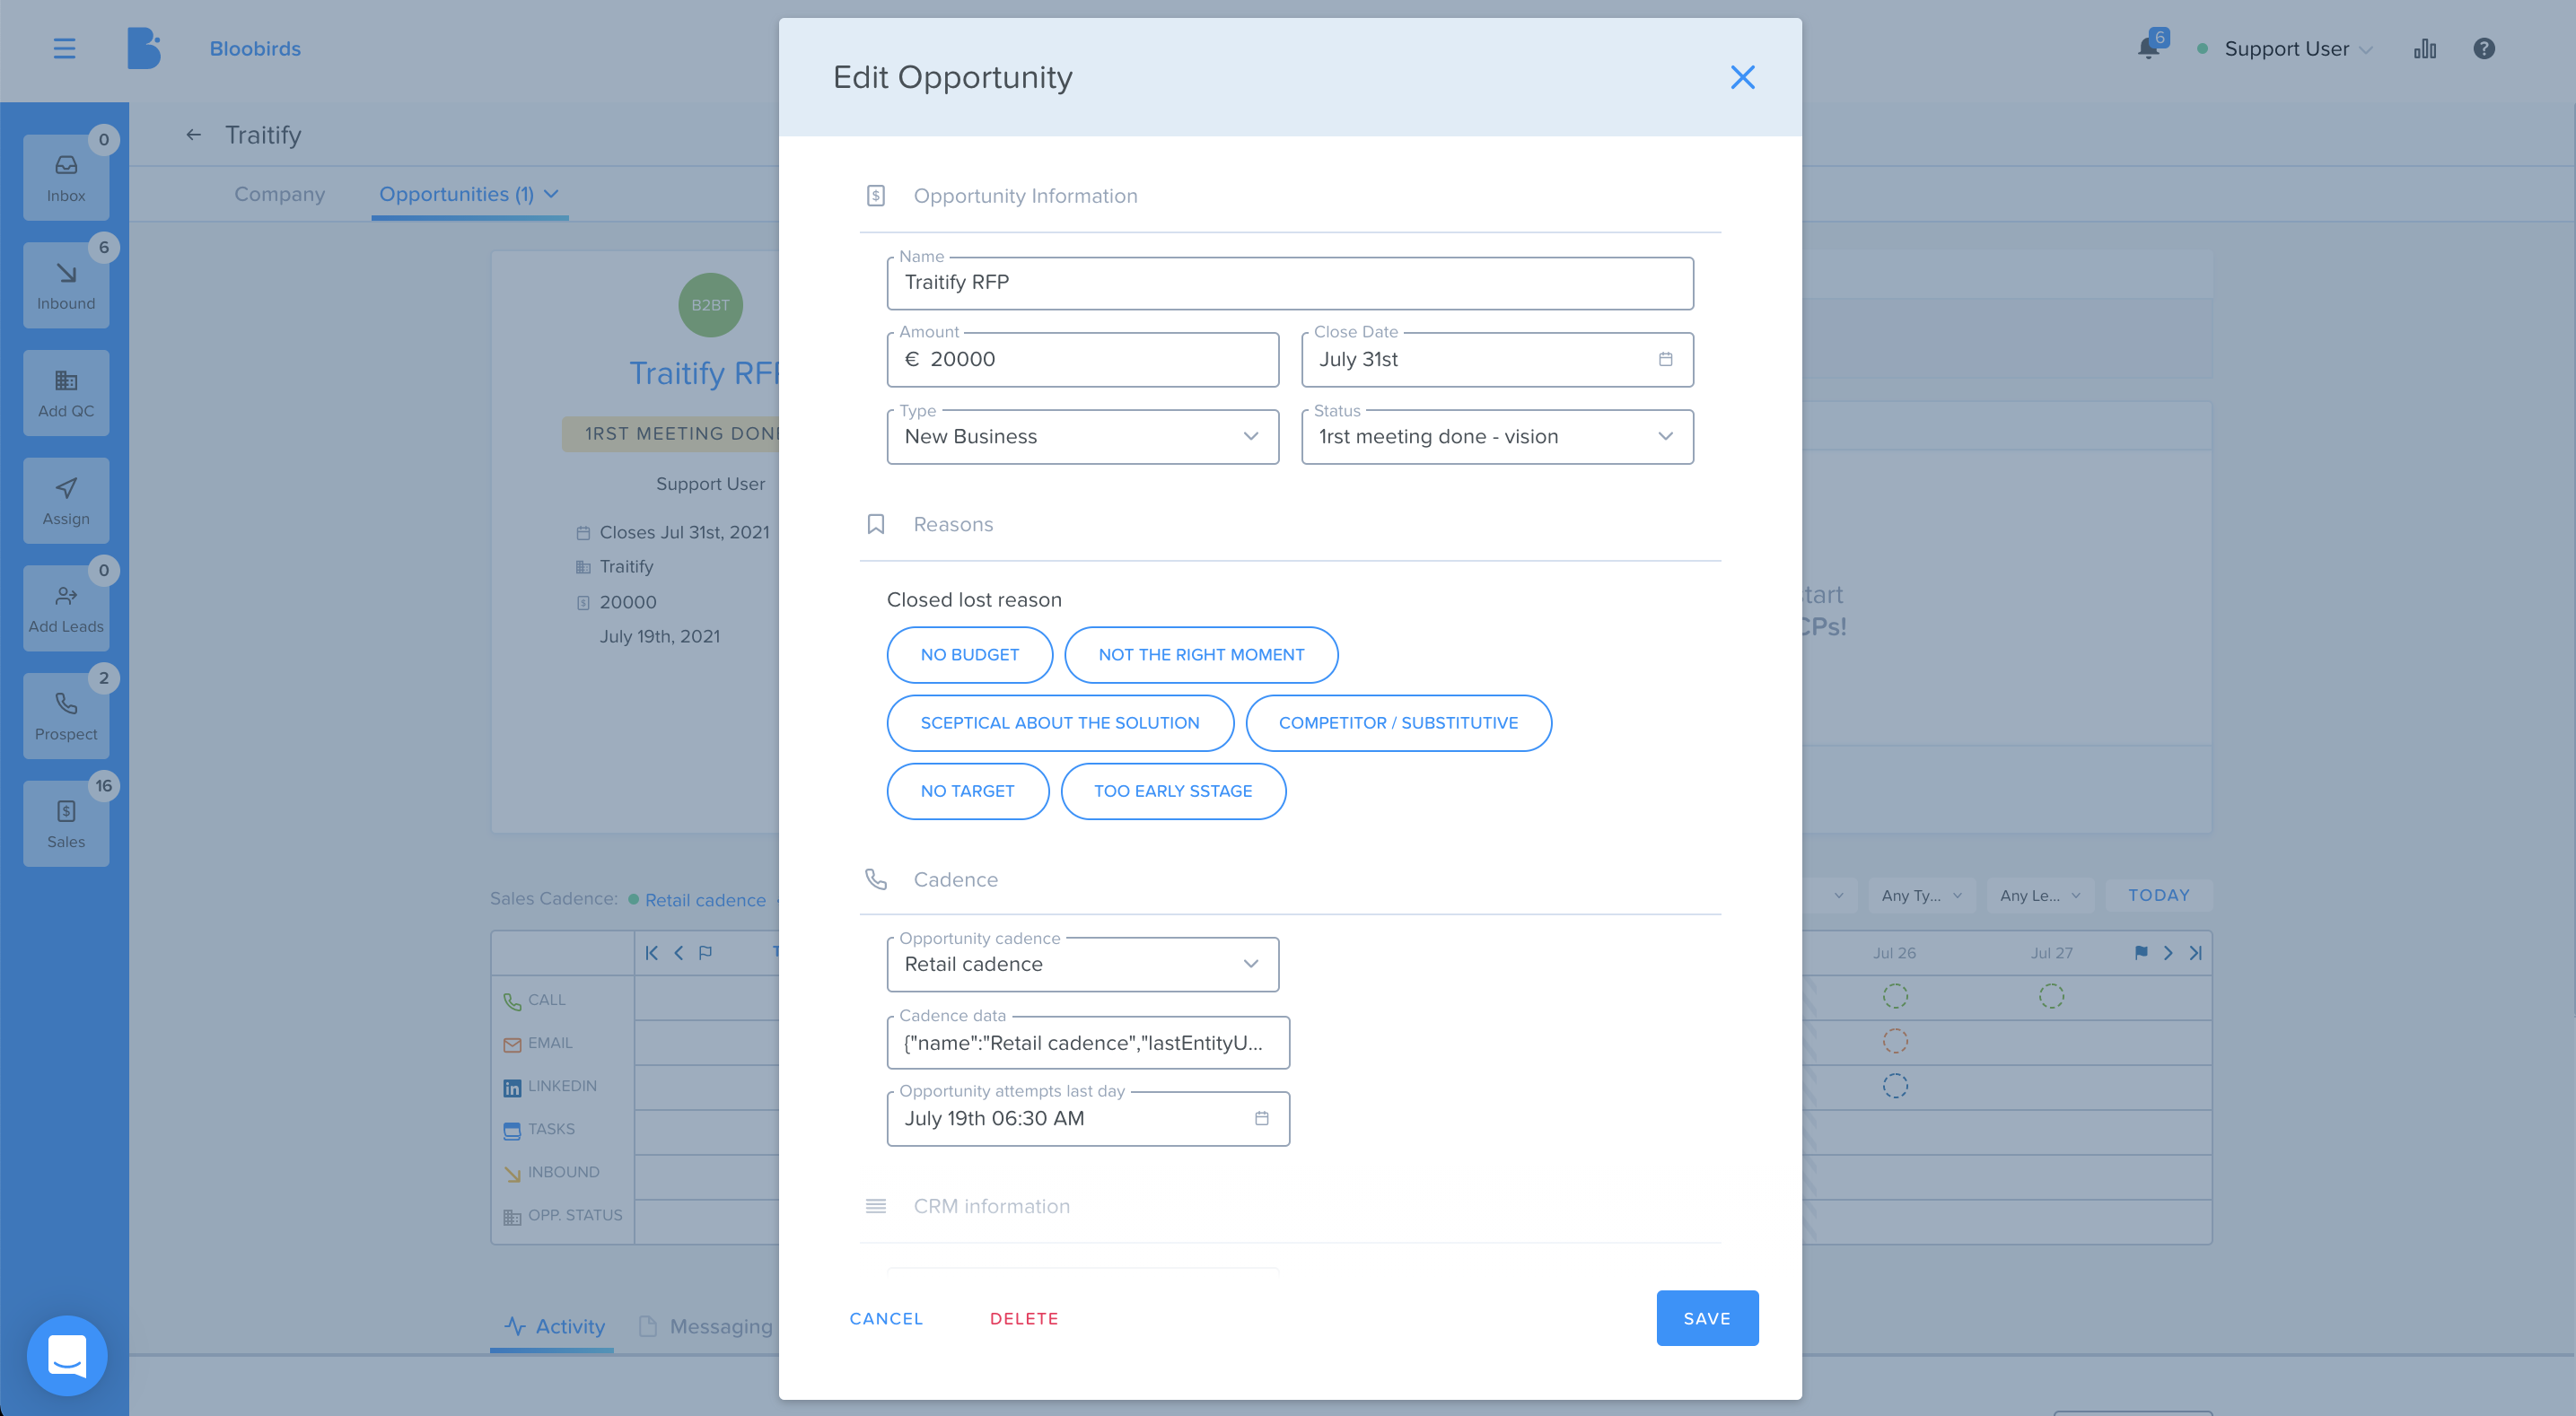Edit the Amount field

tap(1083, 360)
